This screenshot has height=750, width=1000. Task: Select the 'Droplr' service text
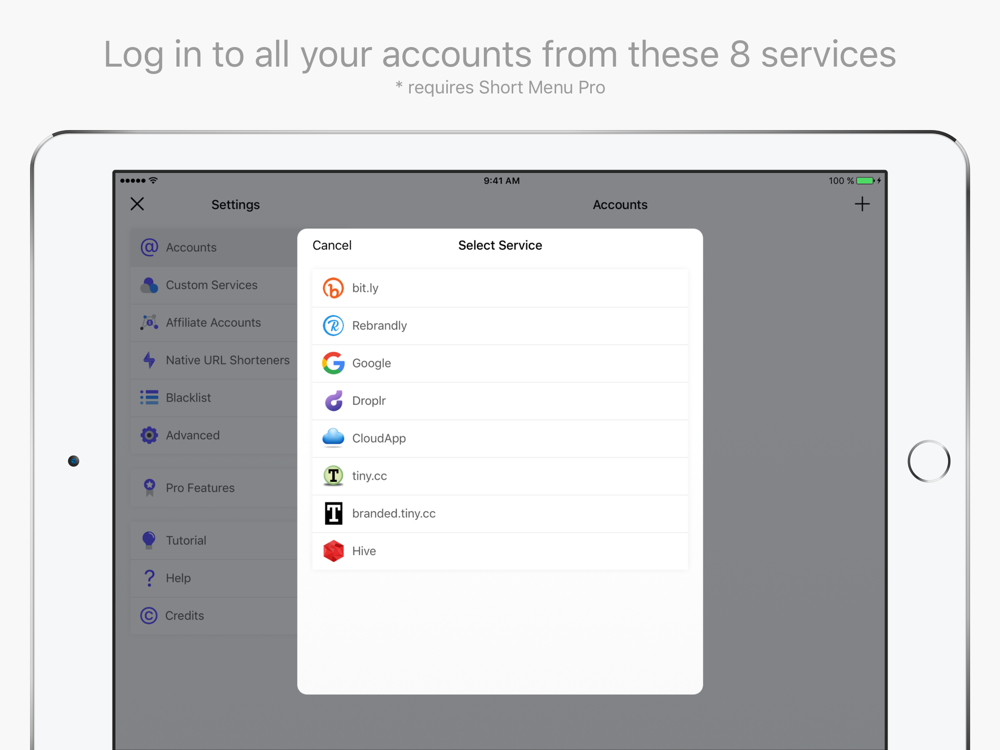tap(369, 401)
